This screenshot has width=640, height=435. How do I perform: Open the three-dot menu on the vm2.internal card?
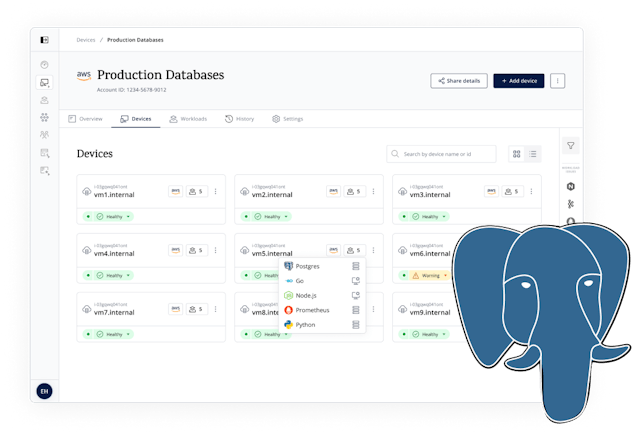tap(373, 191)
